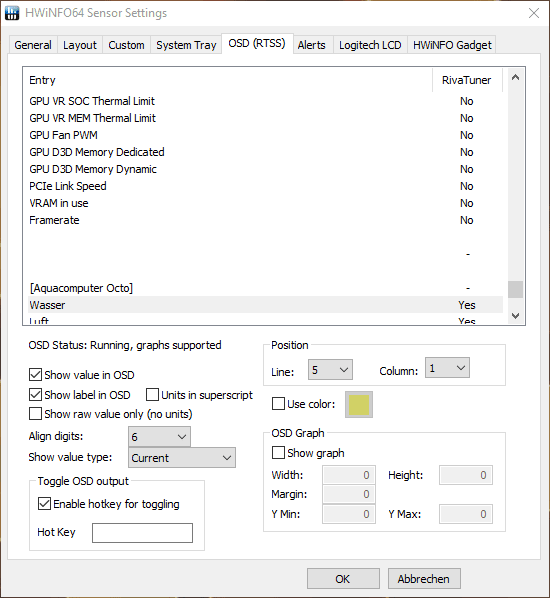Open the Custom tab
550x598 pixels.
tap(126, 45)
